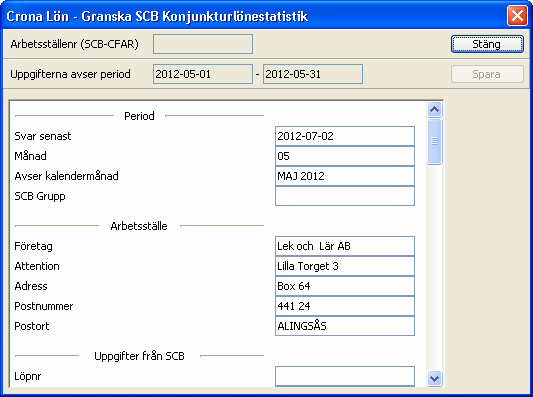Select the period start date 2012-05-01 field
The height and width of the screenshot is (397, 533).
click(203, 74)
